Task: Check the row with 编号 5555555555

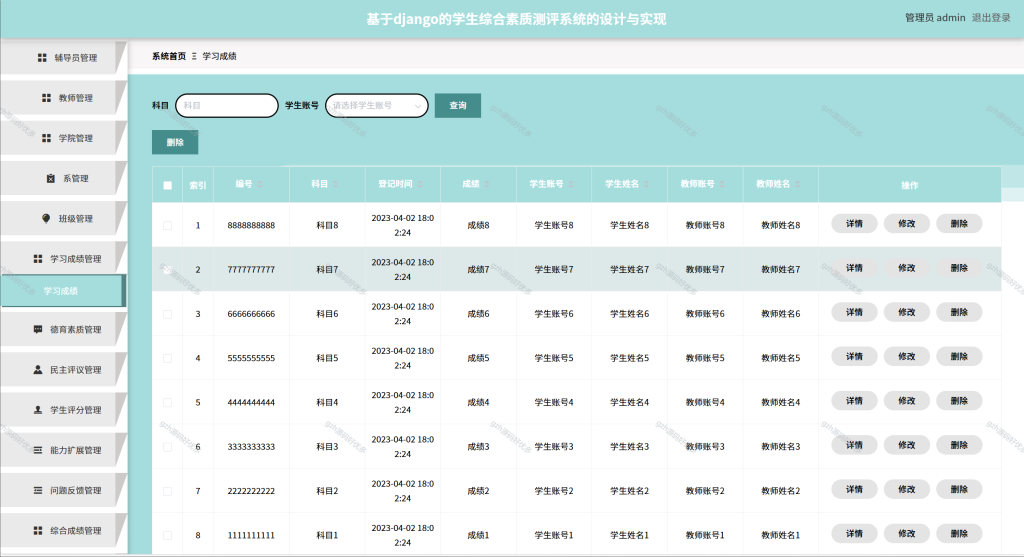Action: [x=168, y=358]
